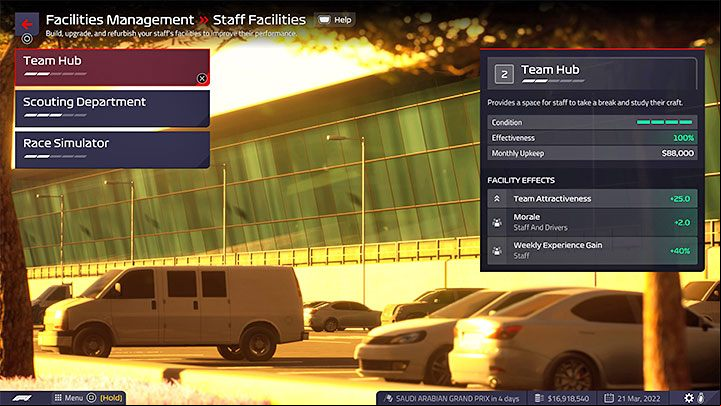Open the Help button
Image resolution: width=721 pixels, height=406 pixels.
[336, 20]
